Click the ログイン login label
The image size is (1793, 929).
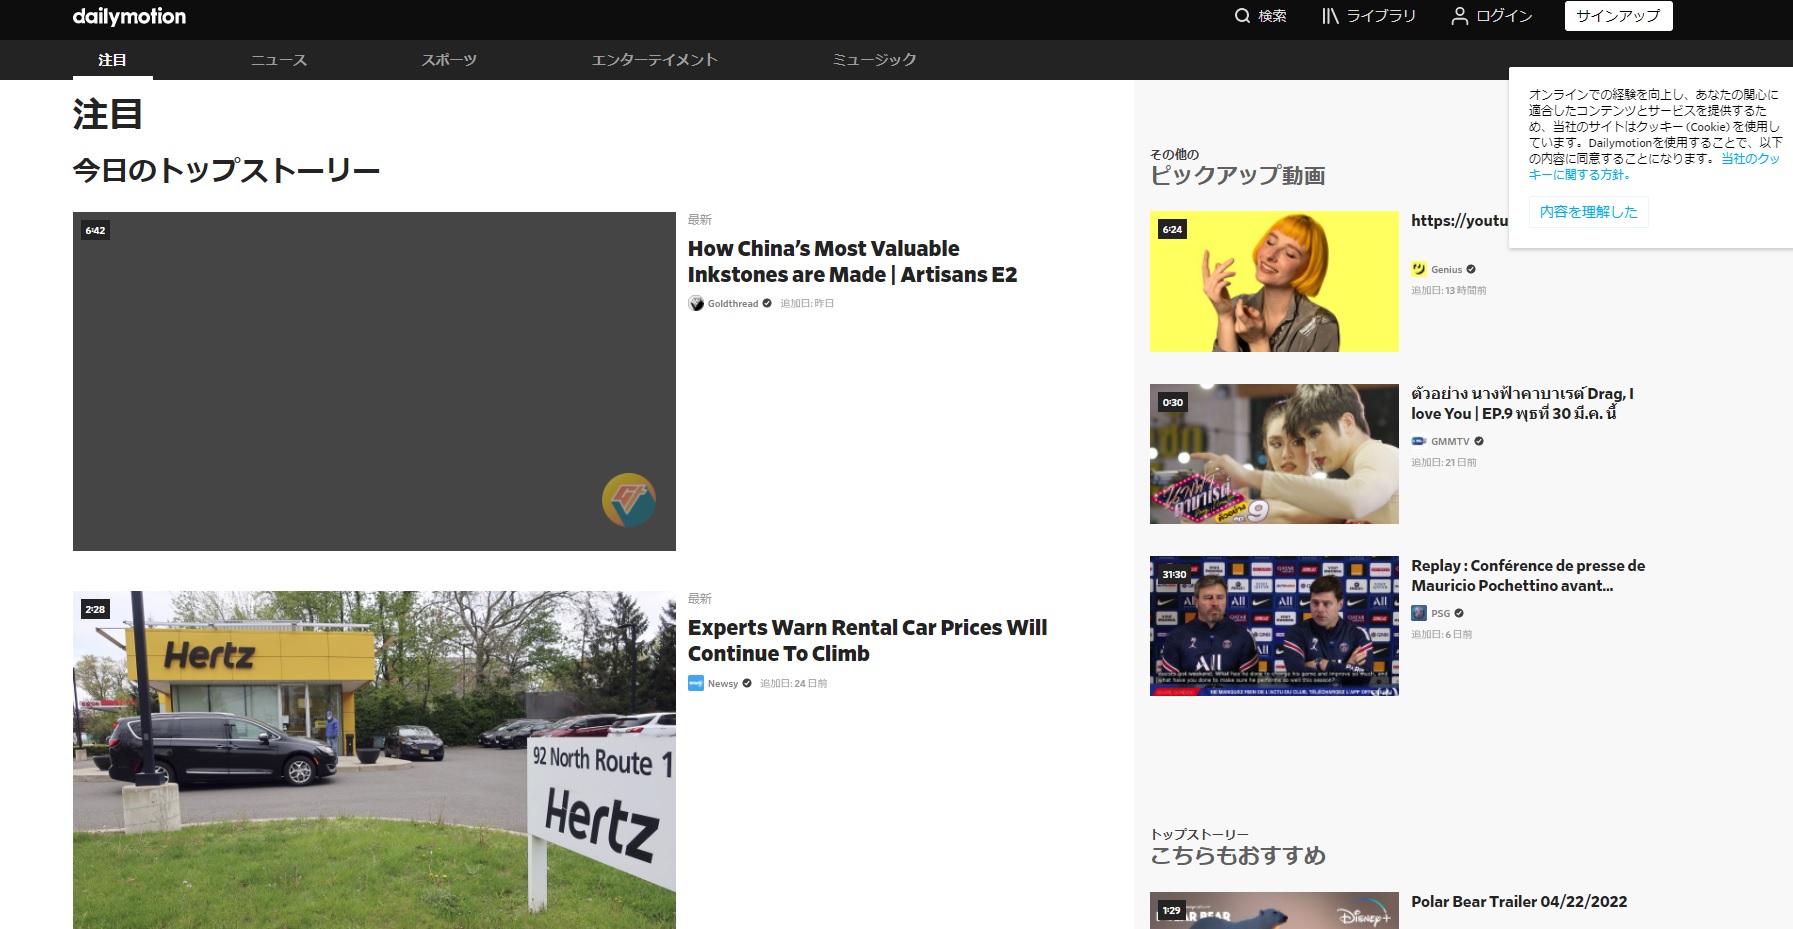click(x=1504, y=16)
